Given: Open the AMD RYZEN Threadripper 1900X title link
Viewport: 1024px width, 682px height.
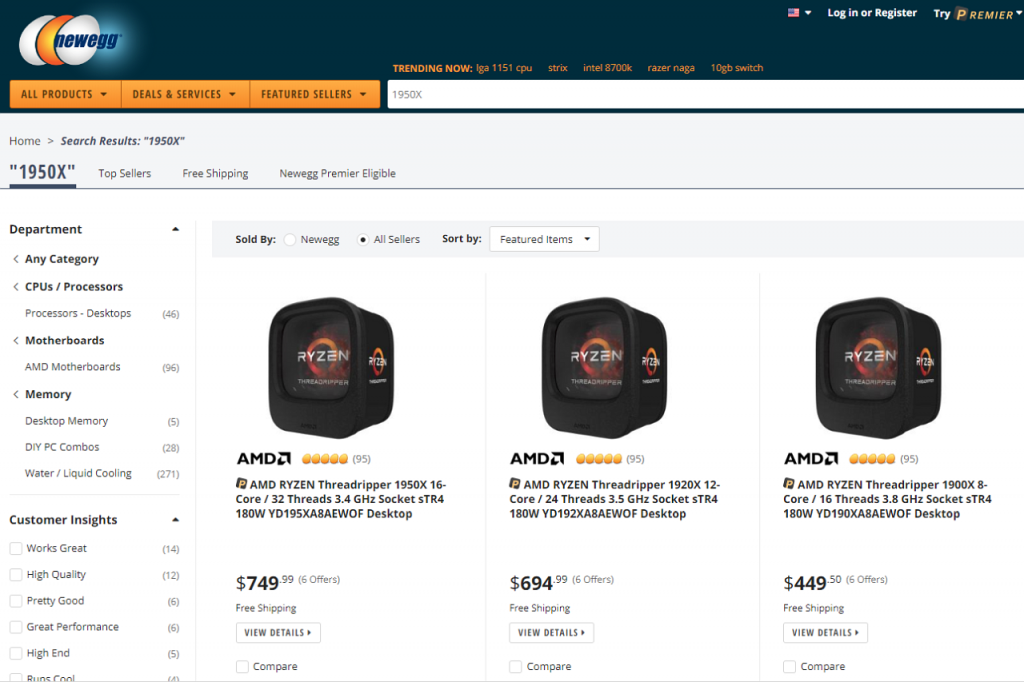Looking at the screenshot, I should [888, 499].
